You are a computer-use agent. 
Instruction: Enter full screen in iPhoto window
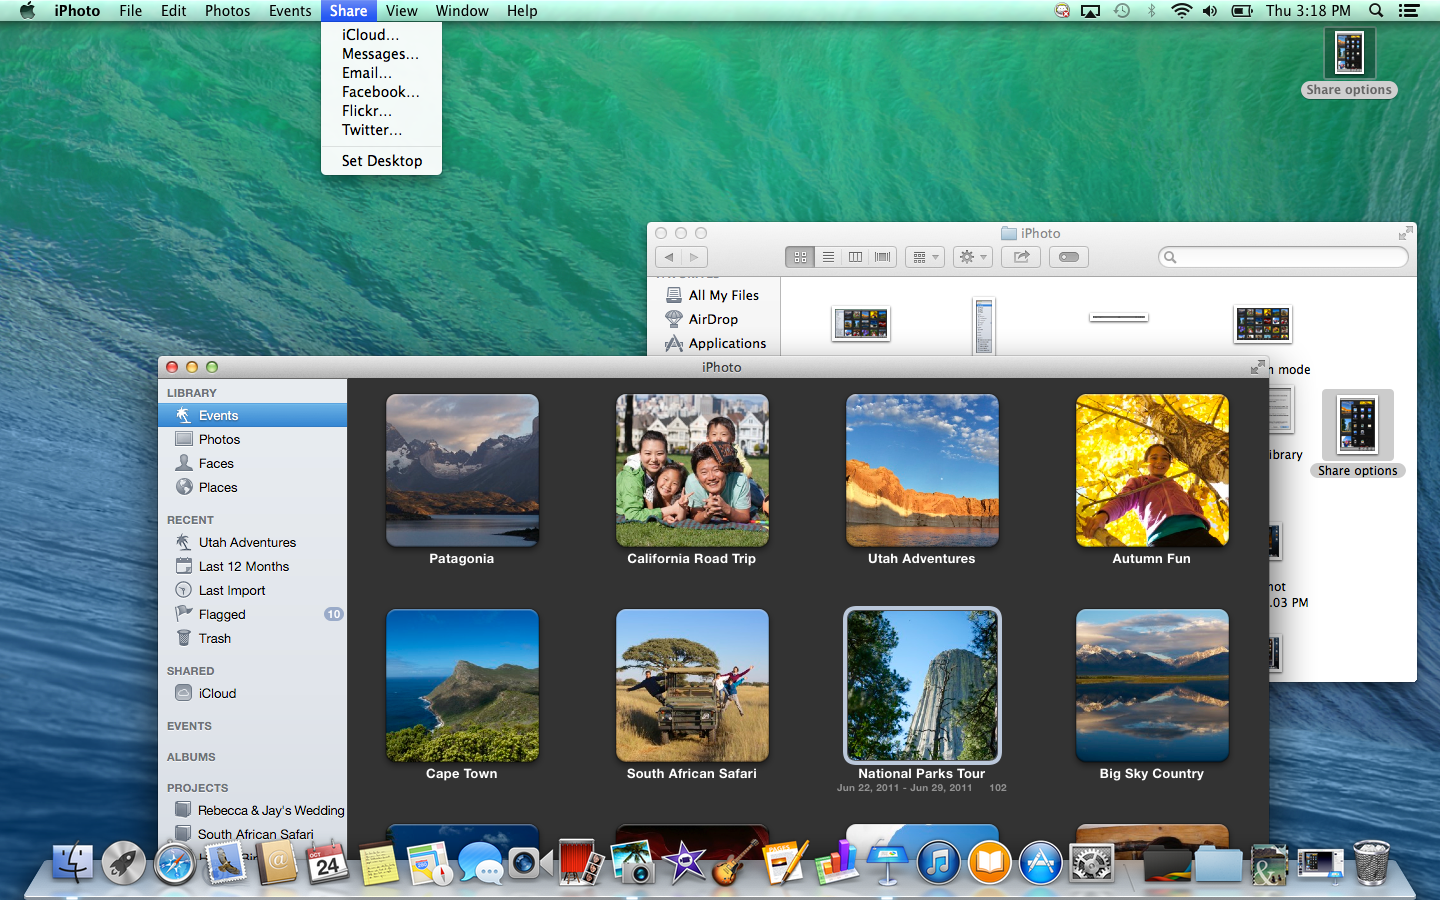tap(1257, 367)
